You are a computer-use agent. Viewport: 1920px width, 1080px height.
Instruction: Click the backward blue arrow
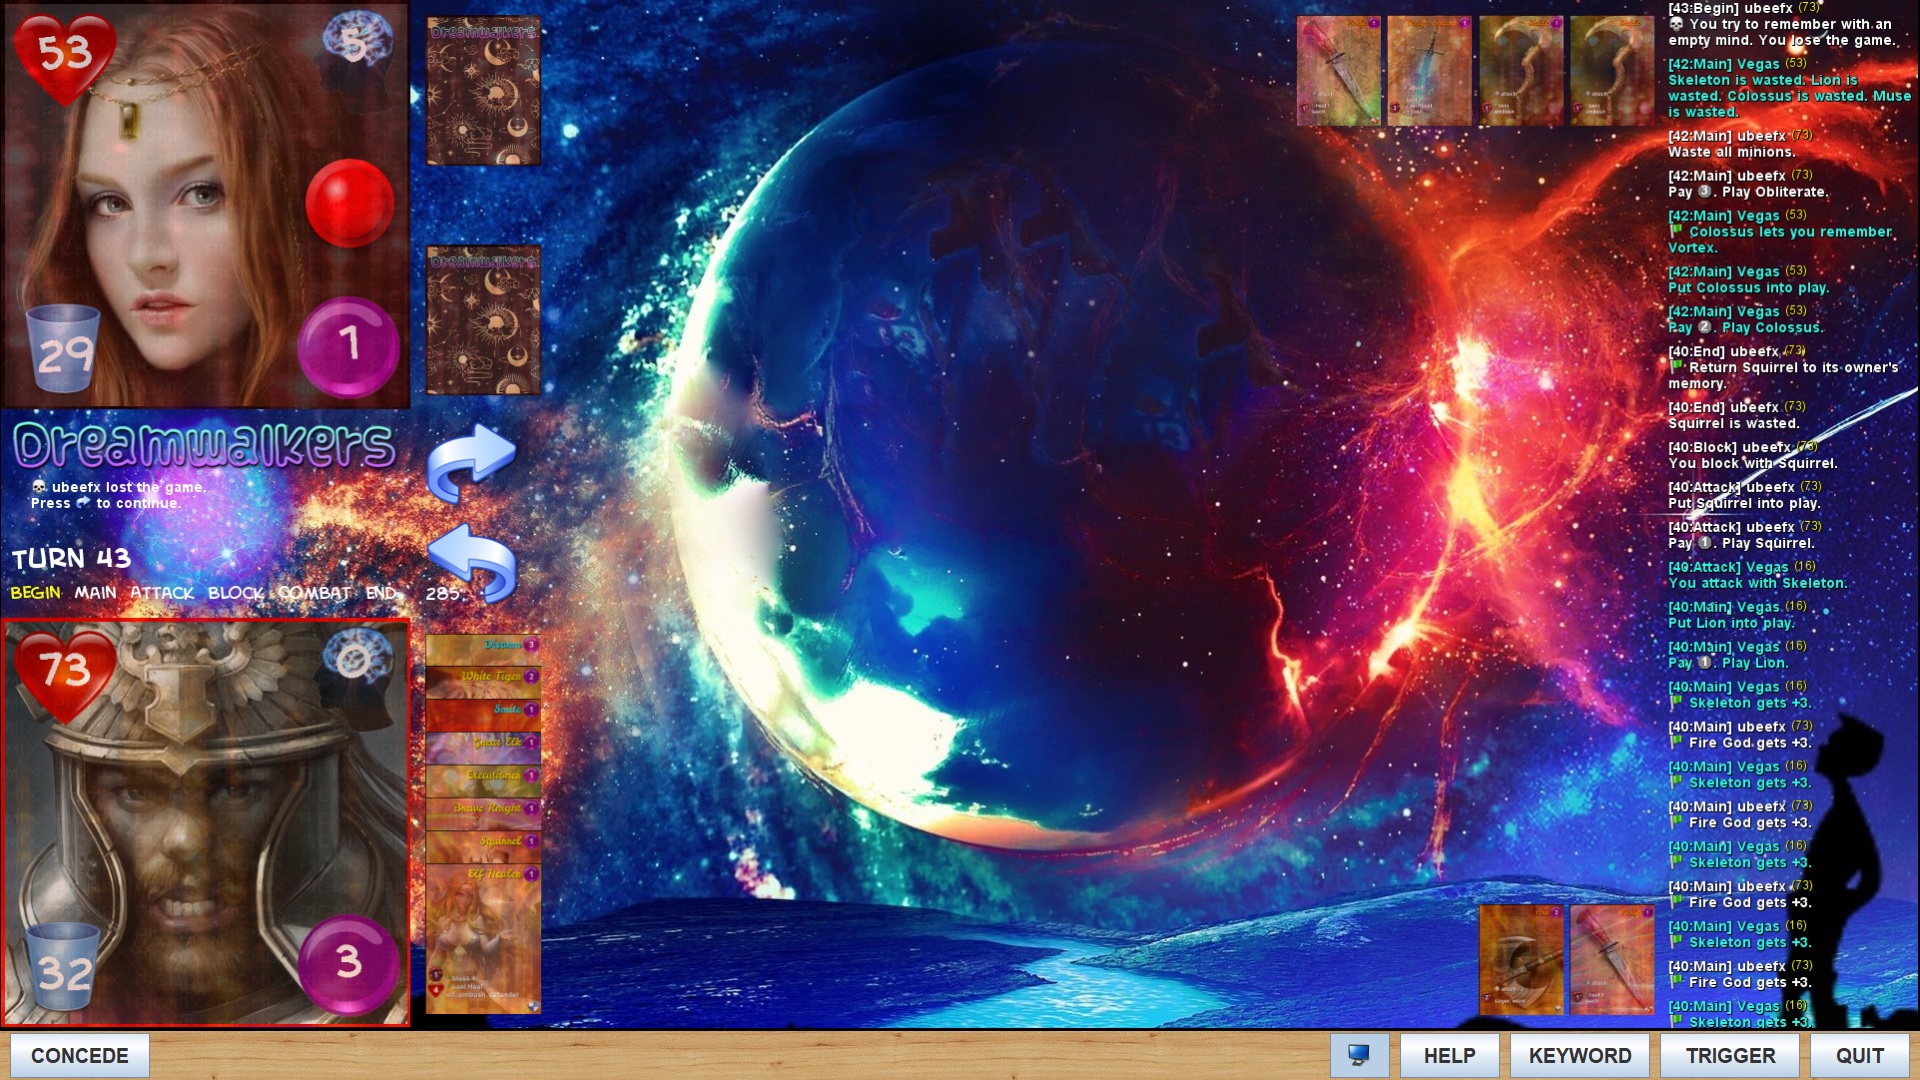coord(471,561)
